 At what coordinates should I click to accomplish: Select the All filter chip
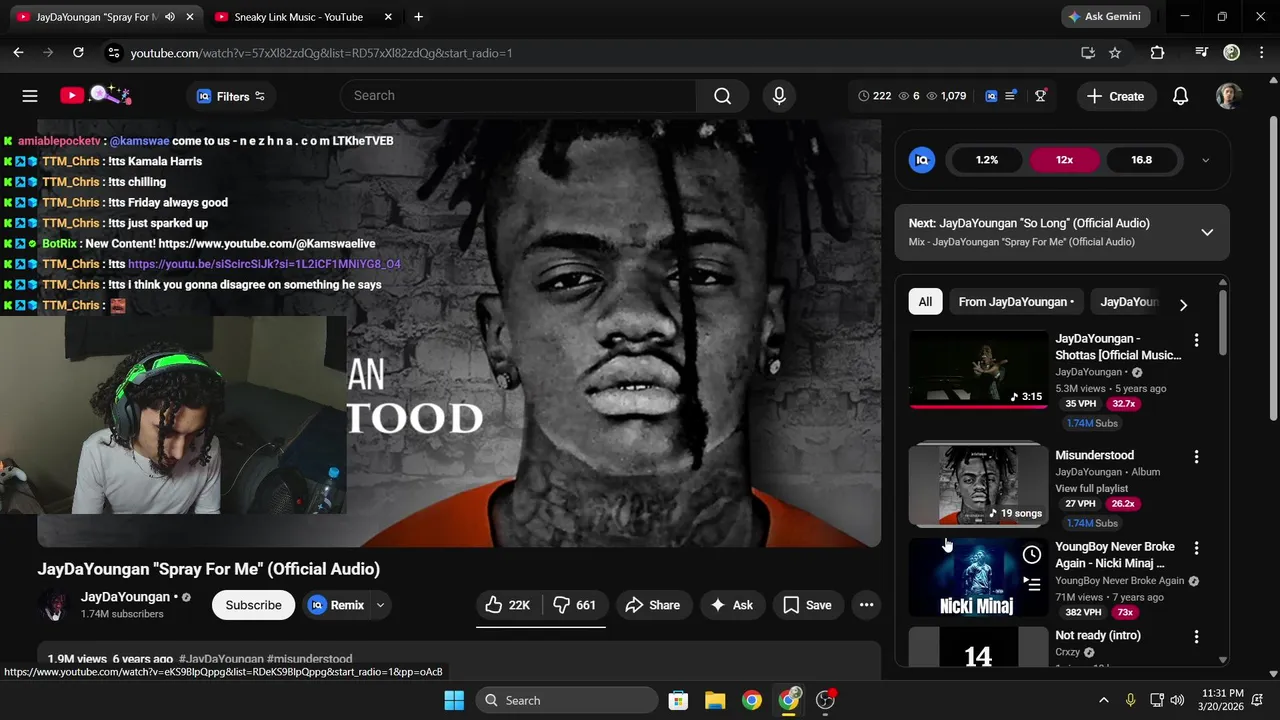pyautogui.click(x=925, y=302)
